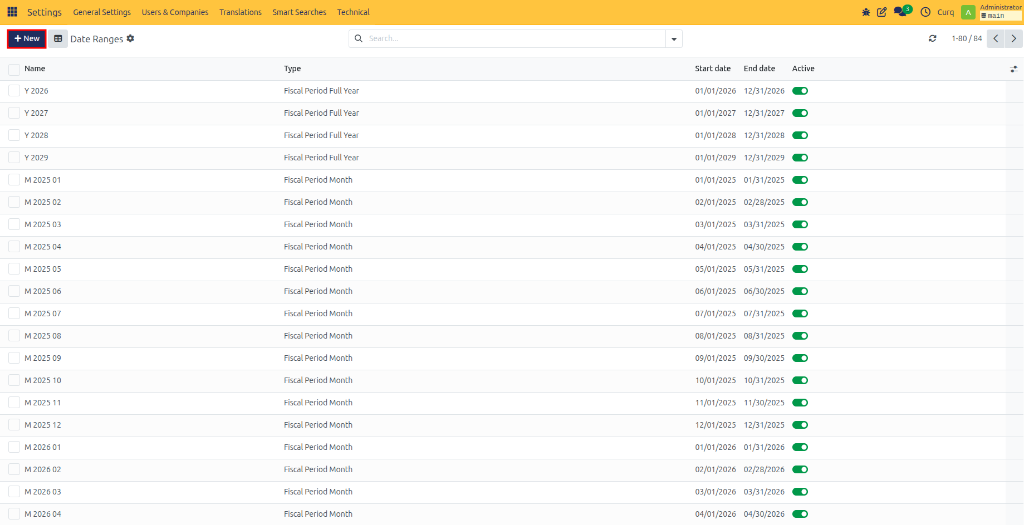Open the M 2026 01 record
The height and width of the screenshot is (525, 1024).
43,447
